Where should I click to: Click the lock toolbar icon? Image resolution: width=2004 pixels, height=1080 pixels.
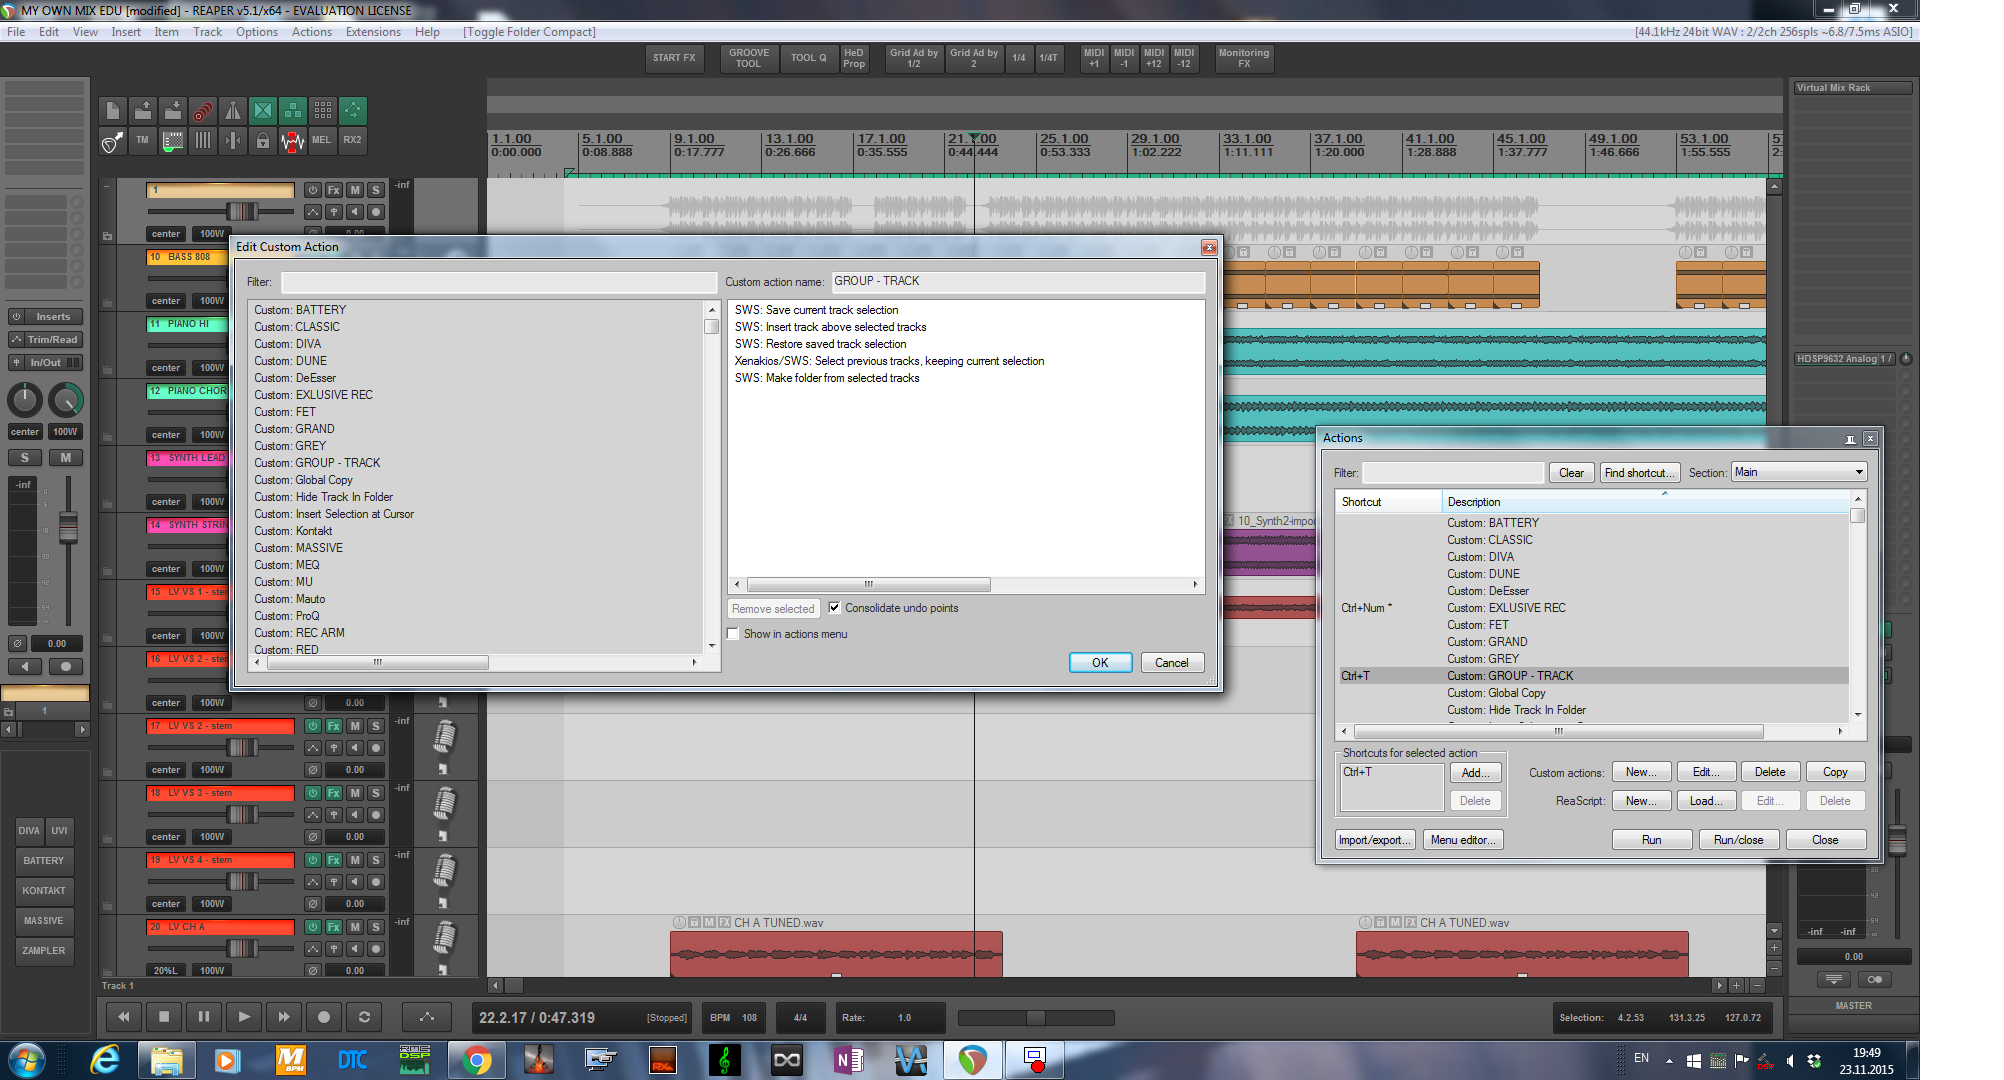(262, 141)
